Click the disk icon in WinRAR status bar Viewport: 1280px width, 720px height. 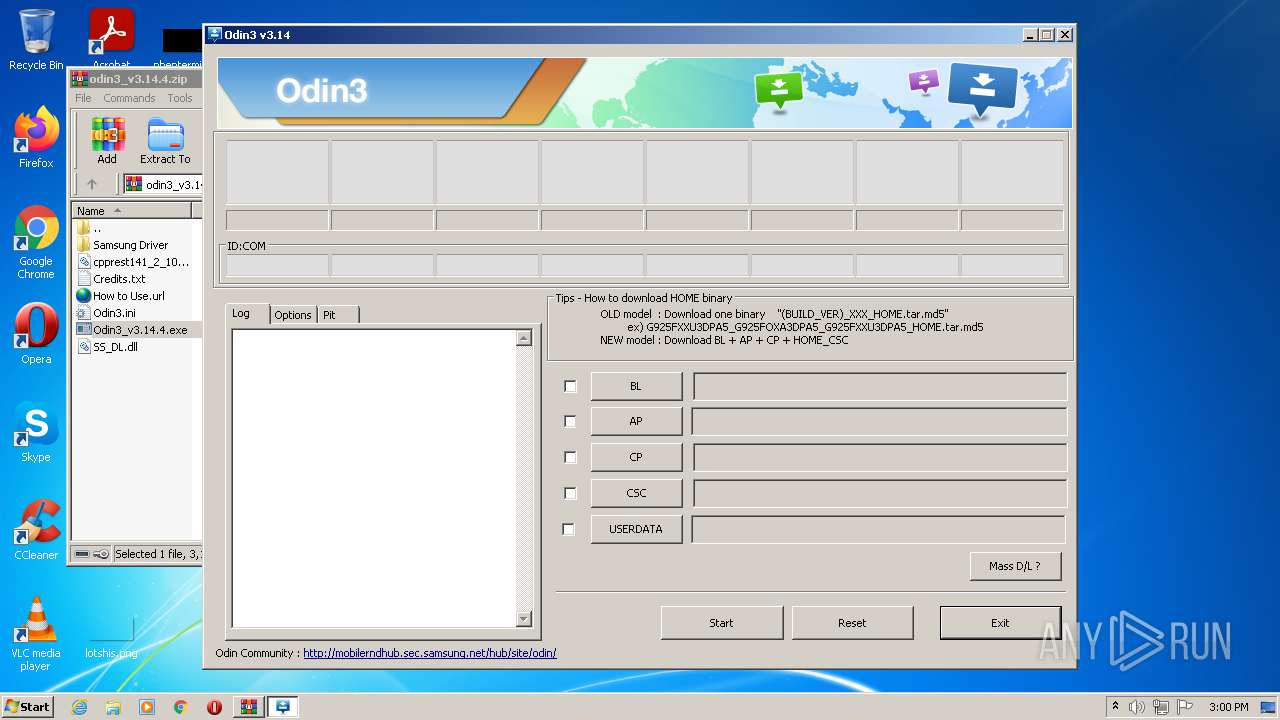(x=82, y=554)
